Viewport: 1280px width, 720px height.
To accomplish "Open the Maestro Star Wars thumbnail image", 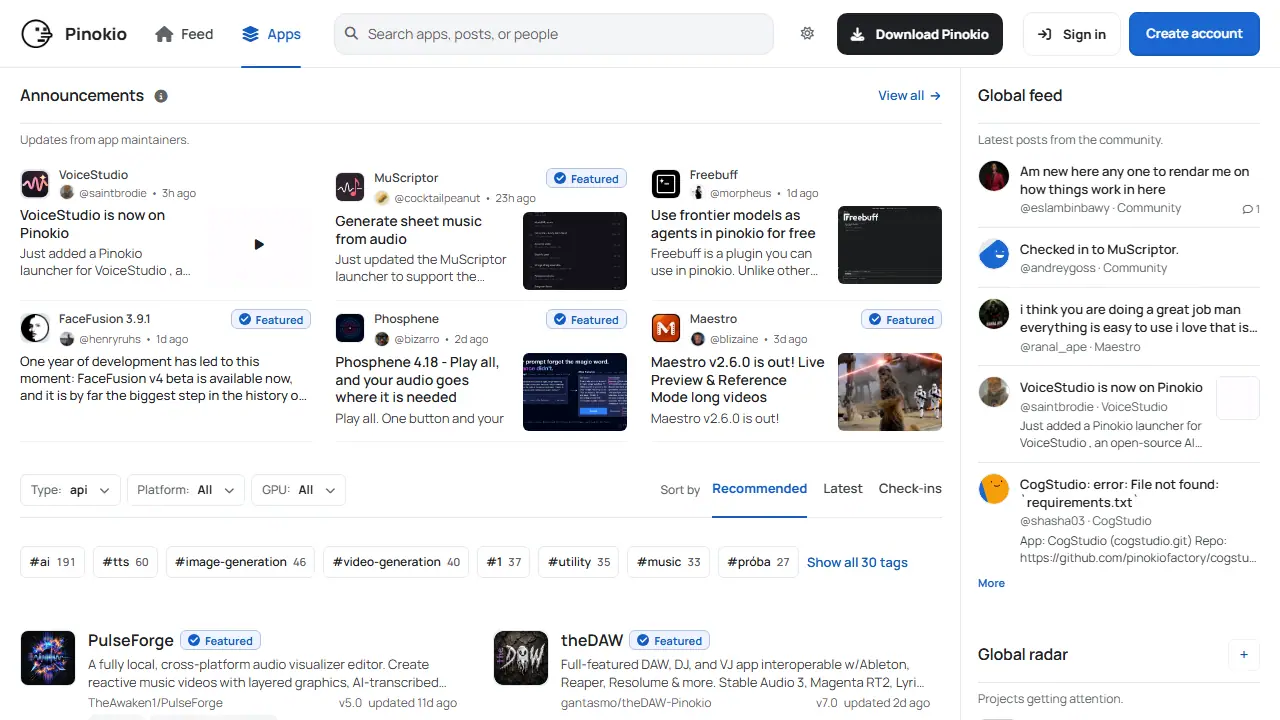I will point(890,392).
